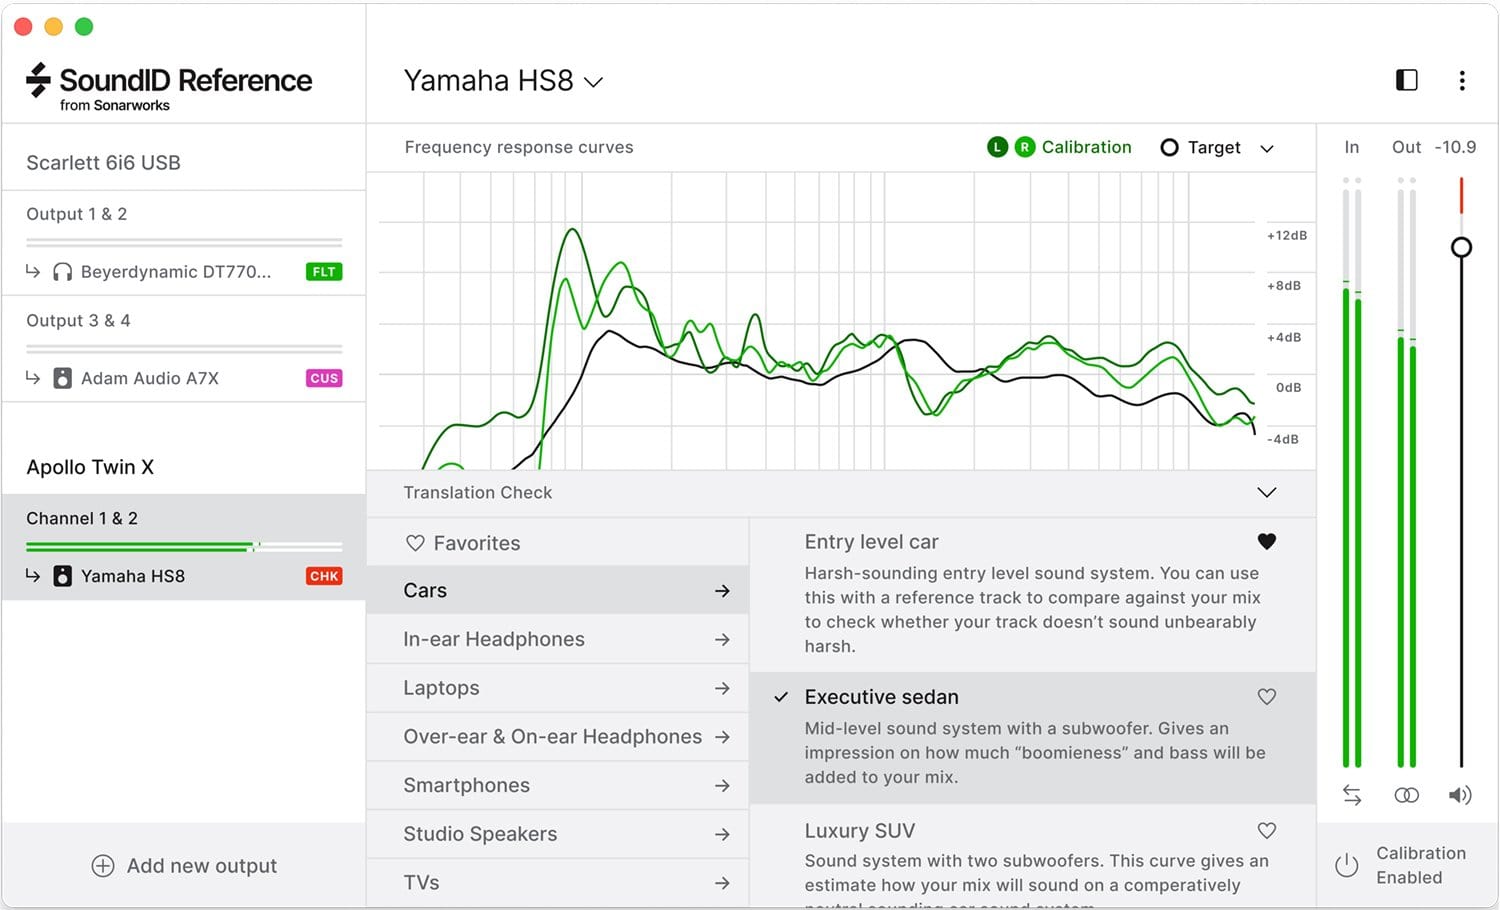
Task: Click the Favorites heart outline icon
Action: 415,543
